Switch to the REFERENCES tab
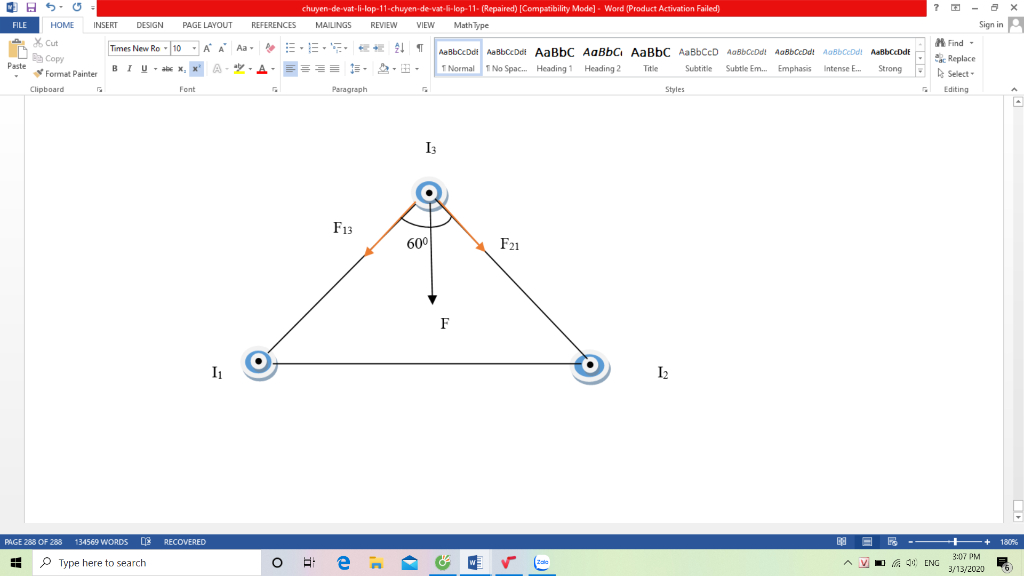The image size is (1024, 576). coord(274,25)
